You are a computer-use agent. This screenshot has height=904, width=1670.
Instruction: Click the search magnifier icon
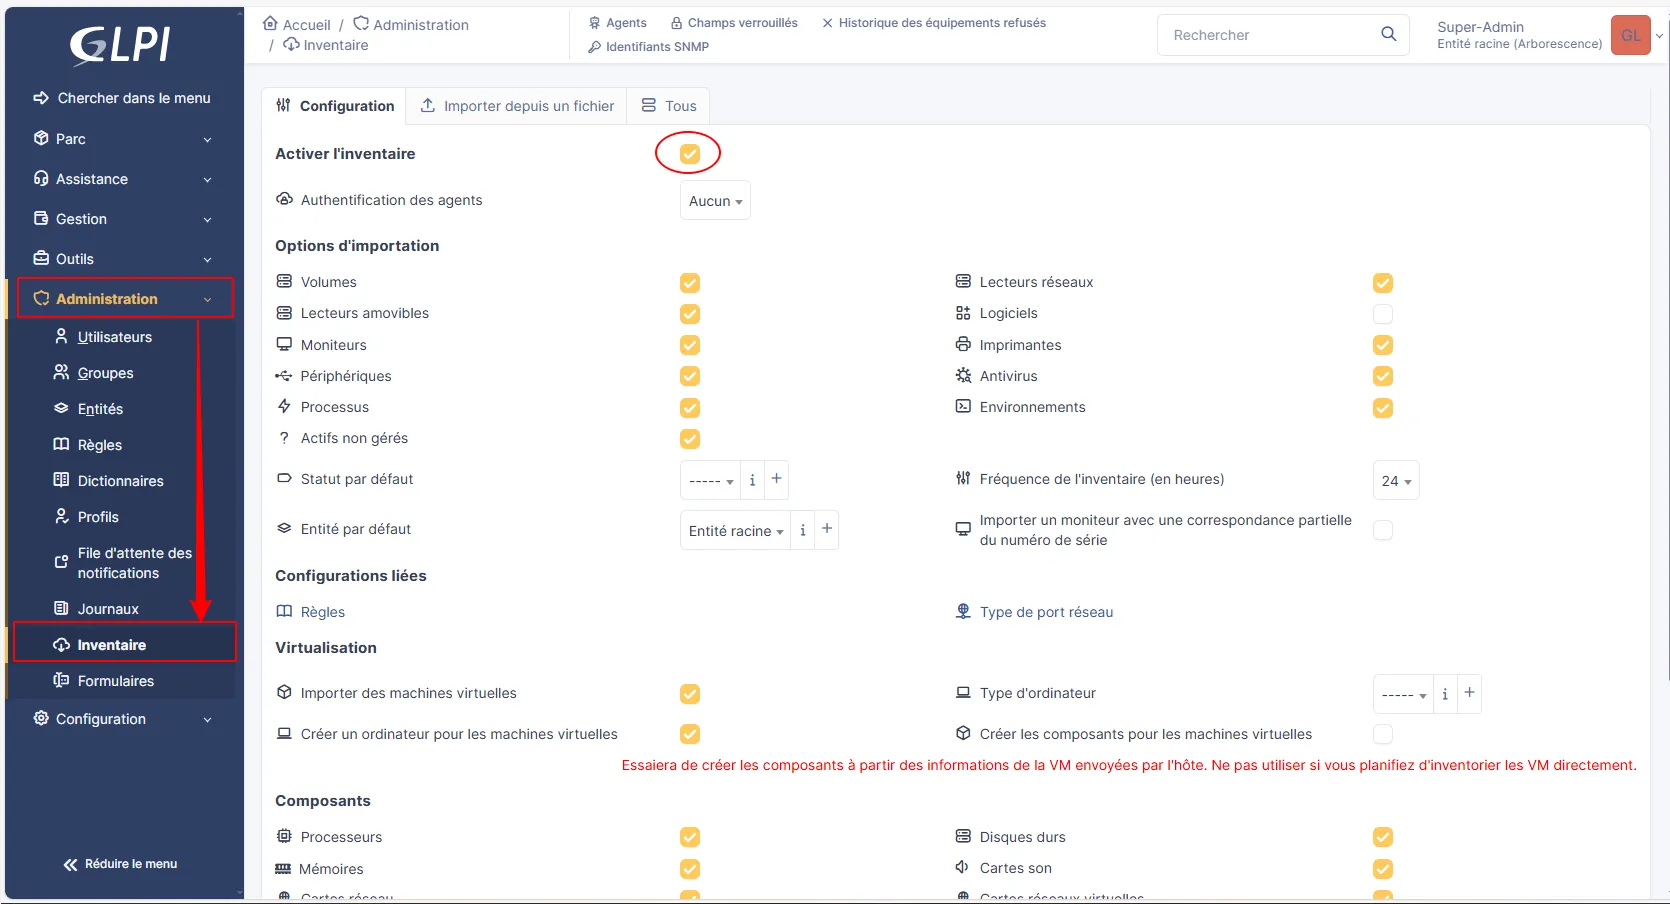click(1388, 34)
